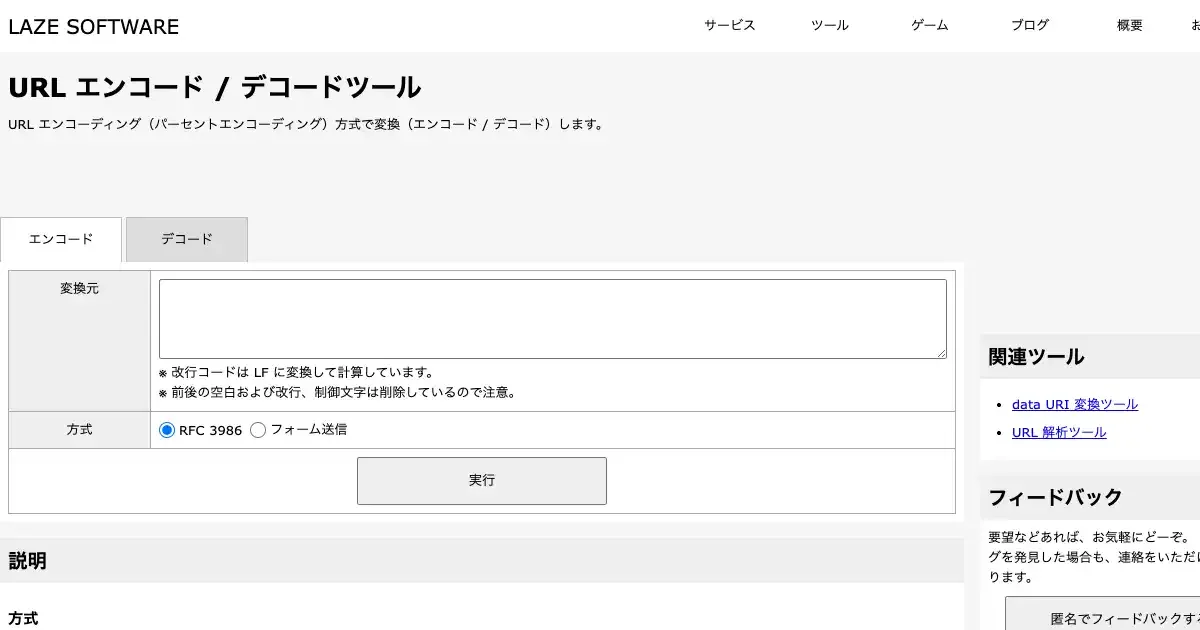Click the 匿名でフィードバック button

coord(1102,619)
